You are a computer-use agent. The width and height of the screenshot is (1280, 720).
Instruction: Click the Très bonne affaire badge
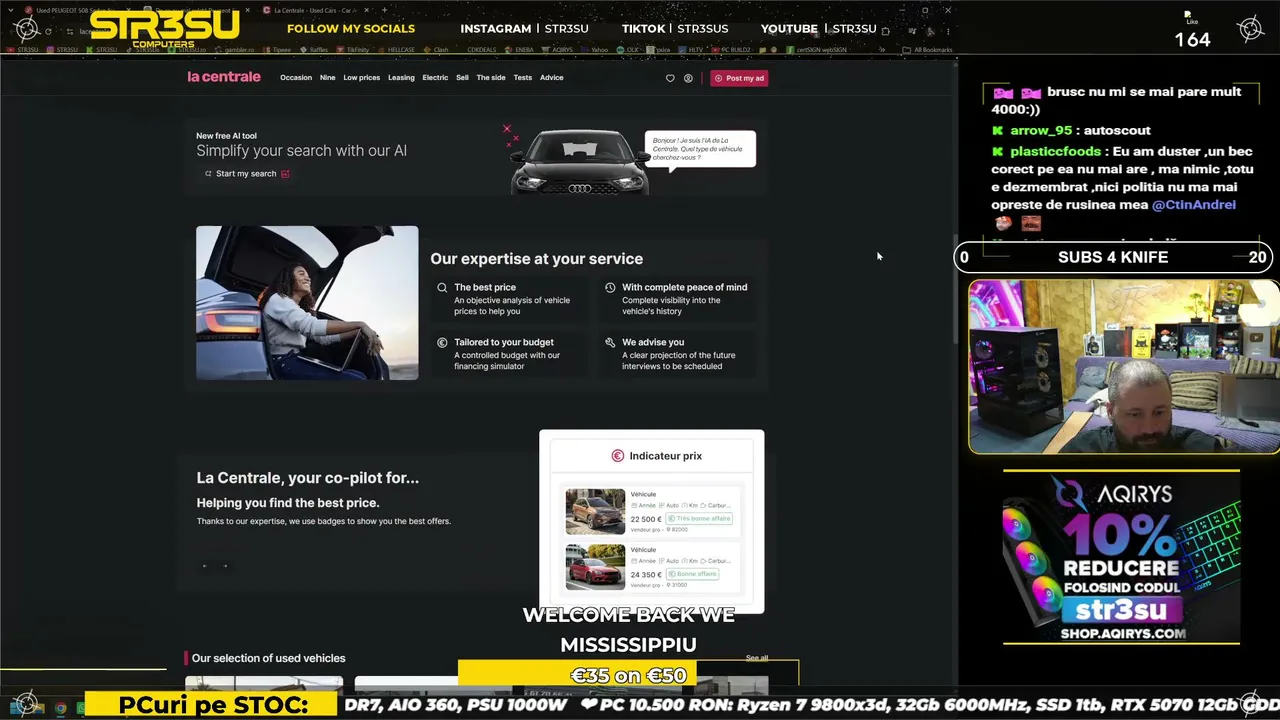699,519
